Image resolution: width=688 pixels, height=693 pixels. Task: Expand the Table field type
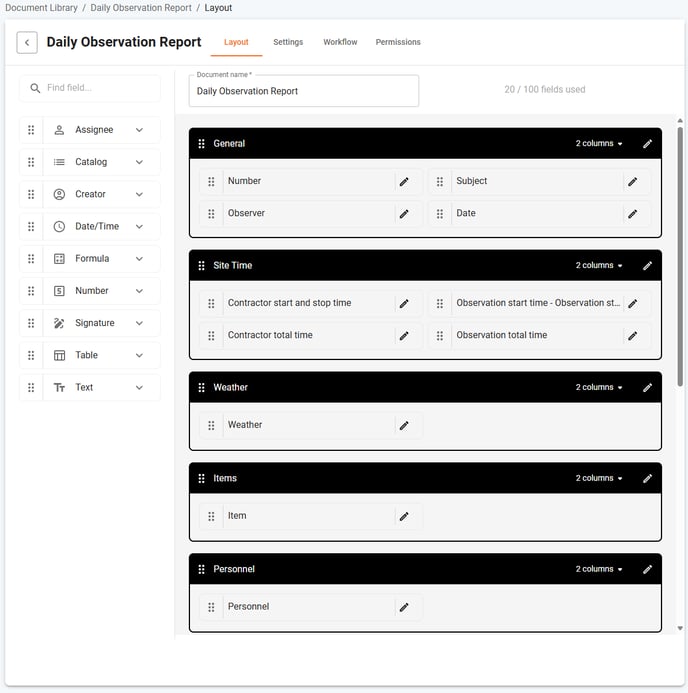point(139,355)
